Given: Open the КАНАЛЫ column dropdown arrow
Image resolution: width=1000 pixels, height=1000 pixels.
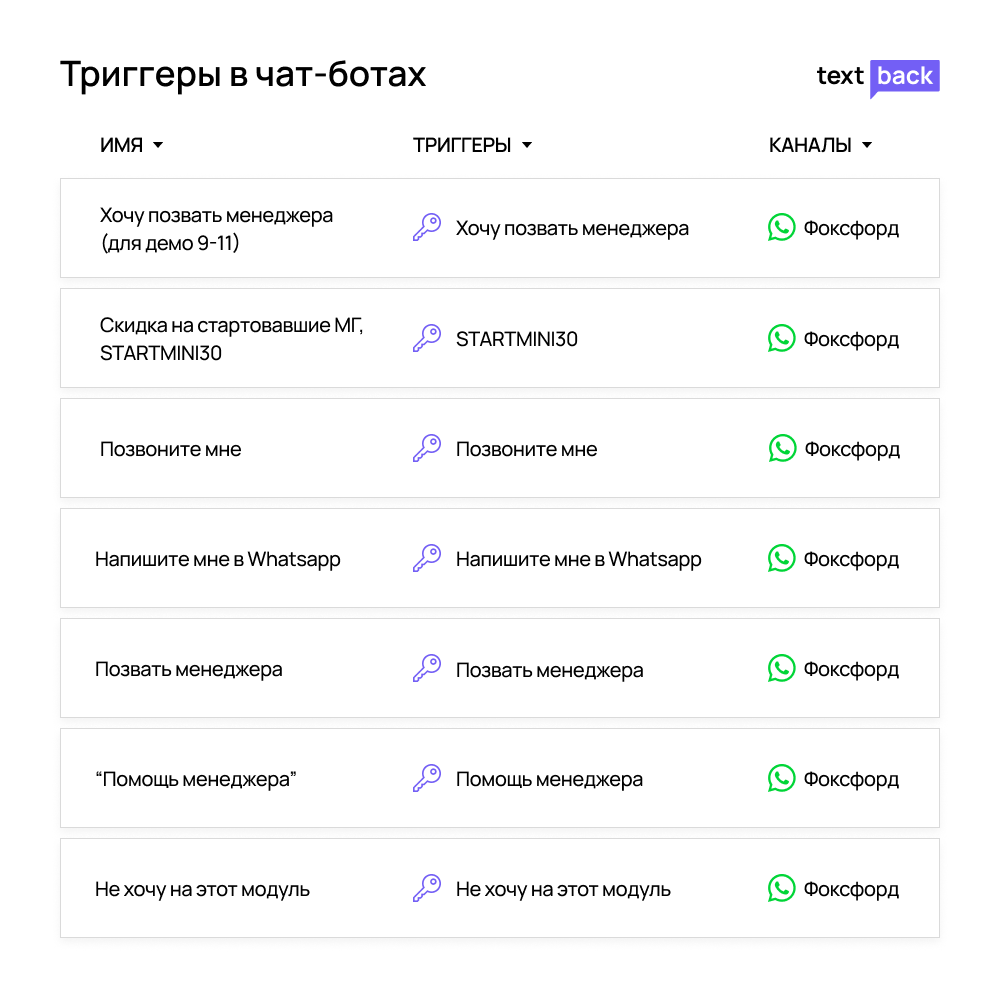Looking at the screenshot, I should pyautogui.click(x=867, y=145).
